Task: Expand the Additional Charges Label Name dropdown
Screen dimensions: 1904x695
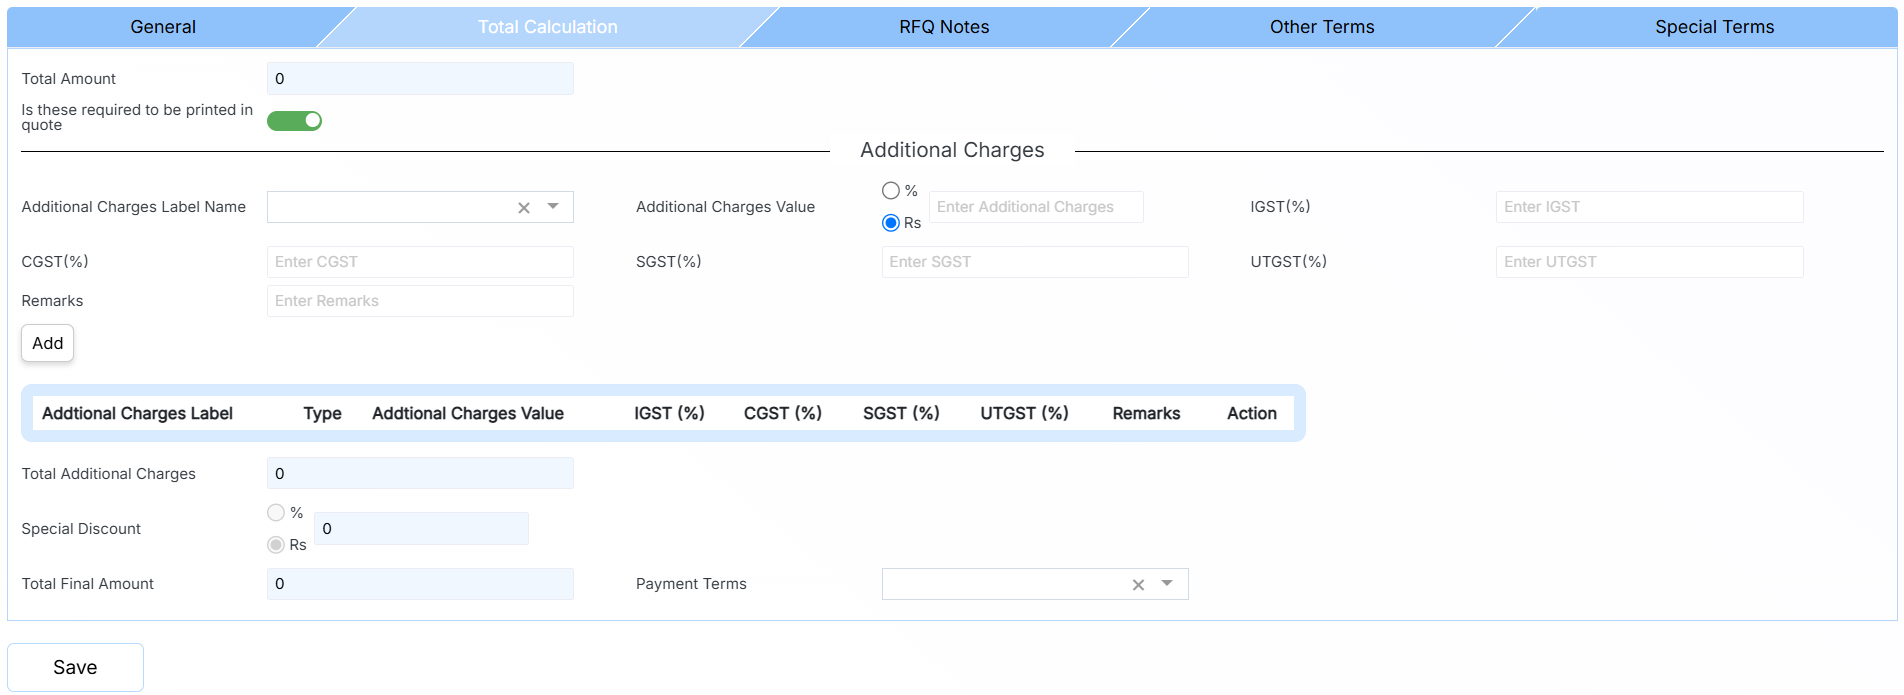Action: pyautogui.click(x=553, y=207)
